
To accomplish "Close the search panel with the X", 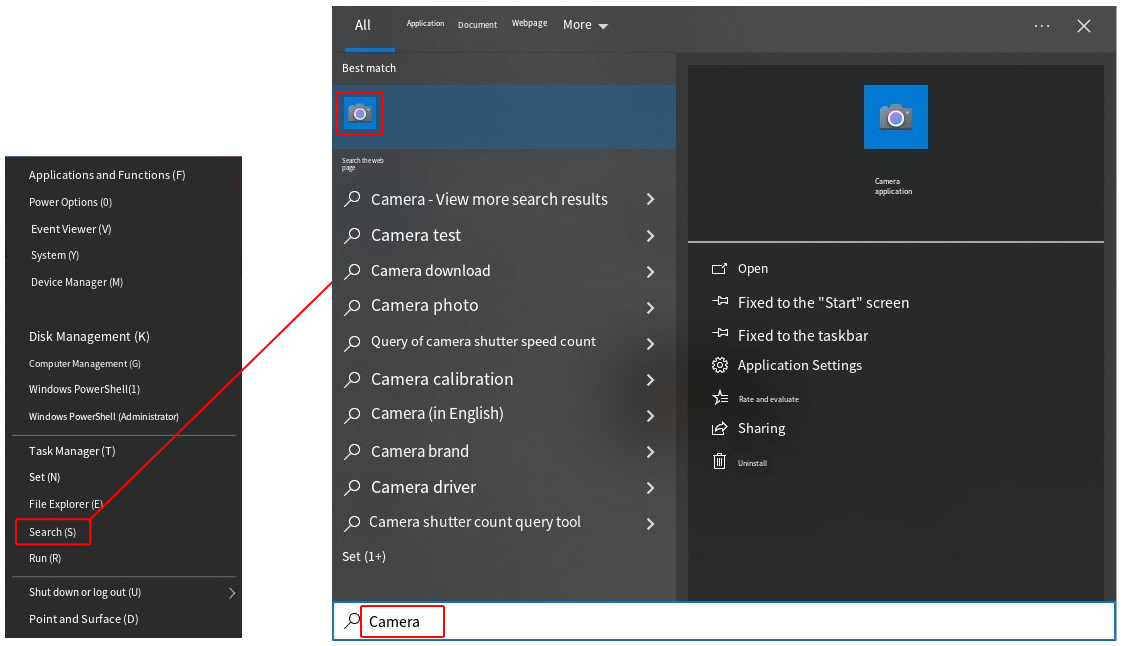I will pos(1083,26).
